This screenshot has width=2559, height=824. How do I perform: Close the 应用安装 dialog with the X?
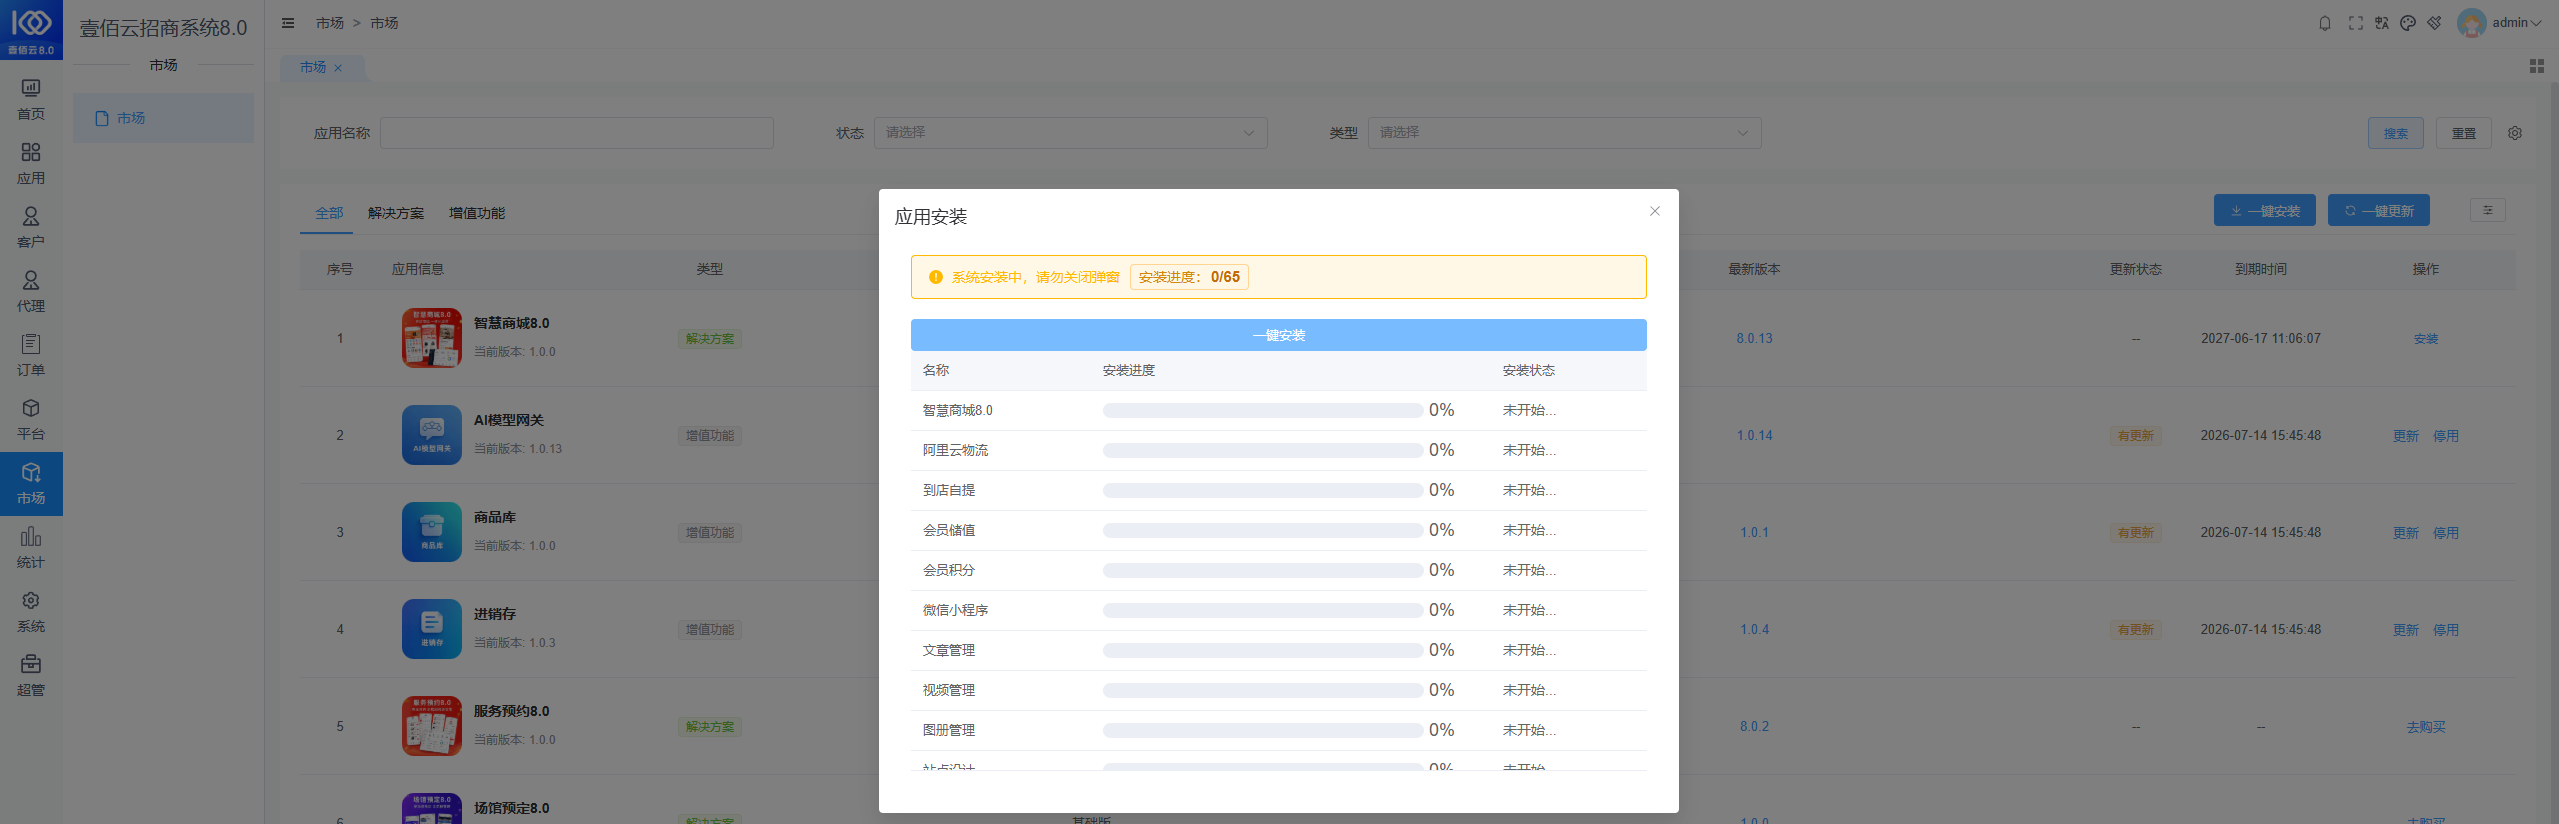pyautogui.click(x=1655, y=211)
